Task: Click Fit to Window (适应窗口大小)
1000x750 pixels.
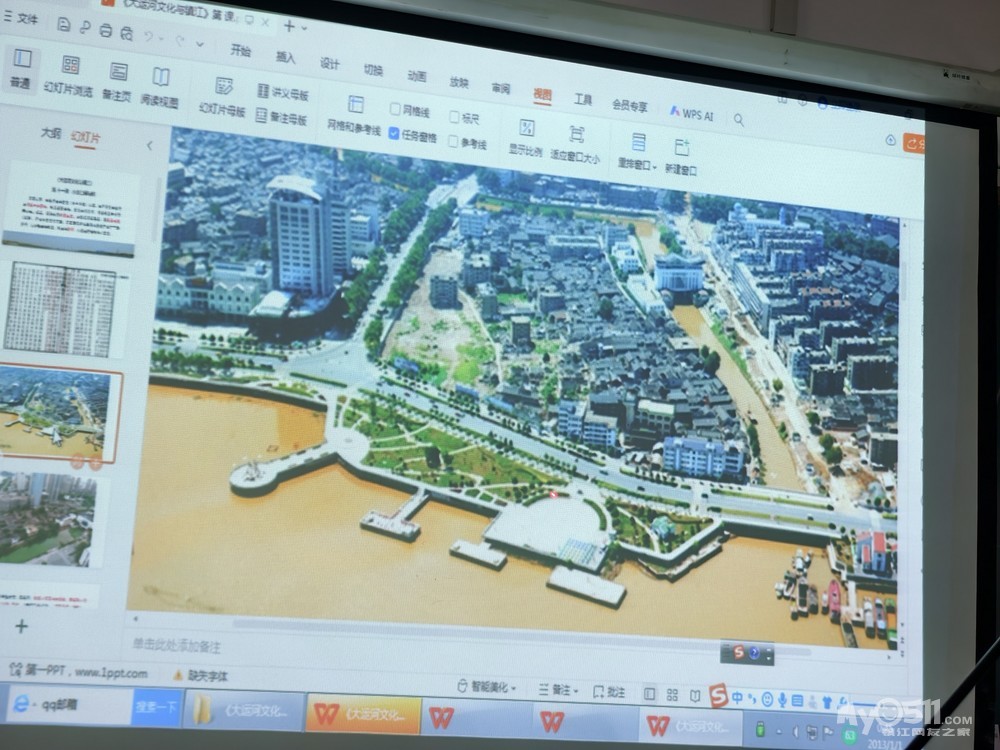Action: [576, 144]
